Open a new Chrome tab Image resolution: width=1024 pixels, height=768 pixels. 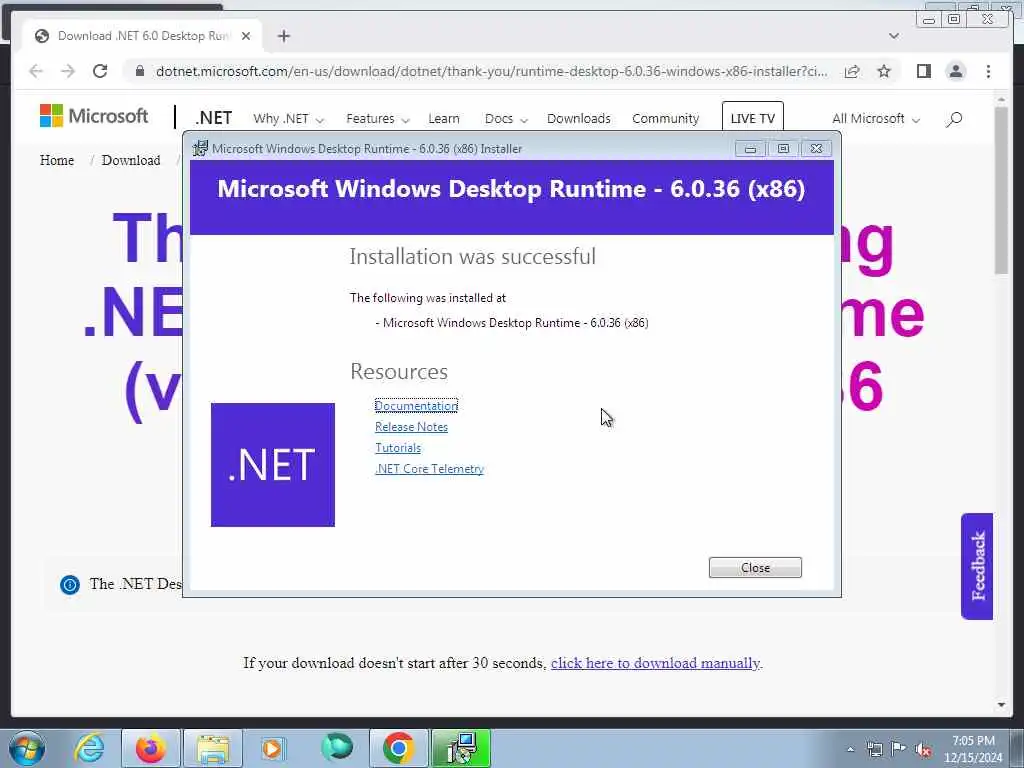pos(283,36)
